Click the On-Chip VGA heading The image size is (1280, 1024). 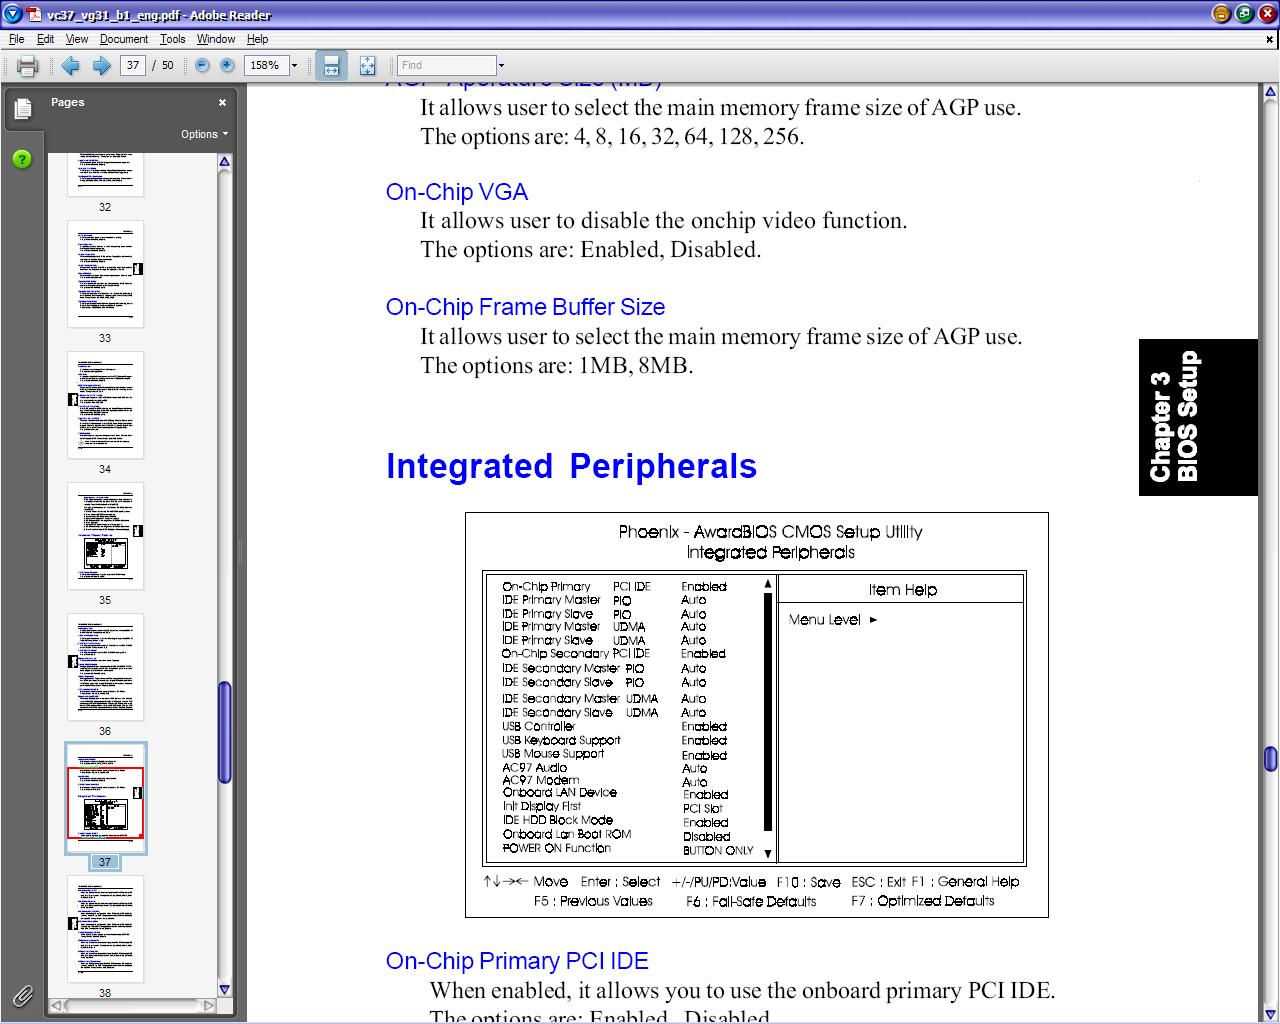[457, 192]
